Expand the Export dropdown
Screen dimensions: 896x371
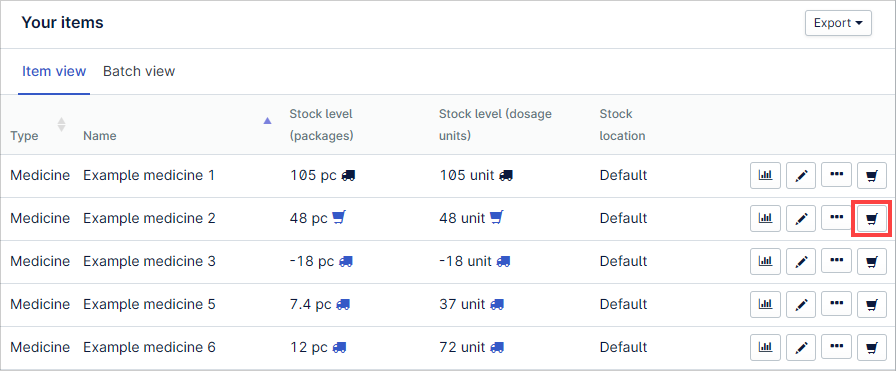tap(838, 23)
